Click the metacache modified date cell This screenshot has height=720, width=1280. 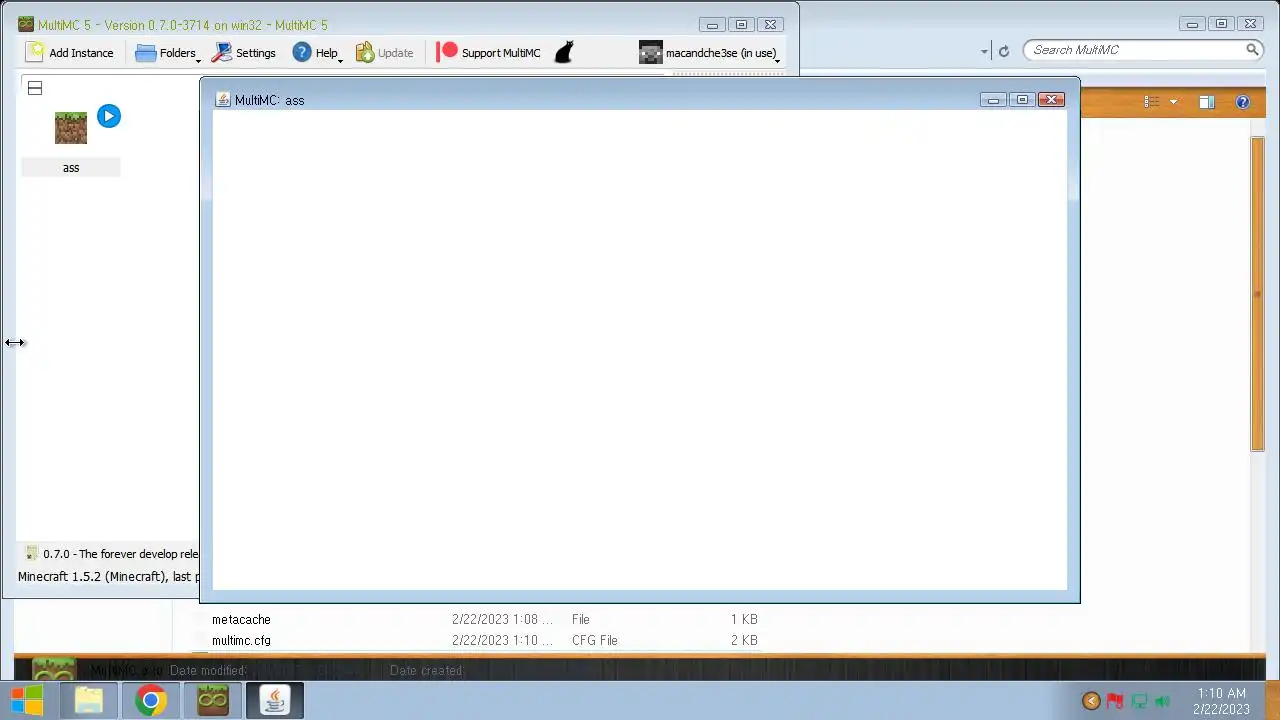(502, 620)
